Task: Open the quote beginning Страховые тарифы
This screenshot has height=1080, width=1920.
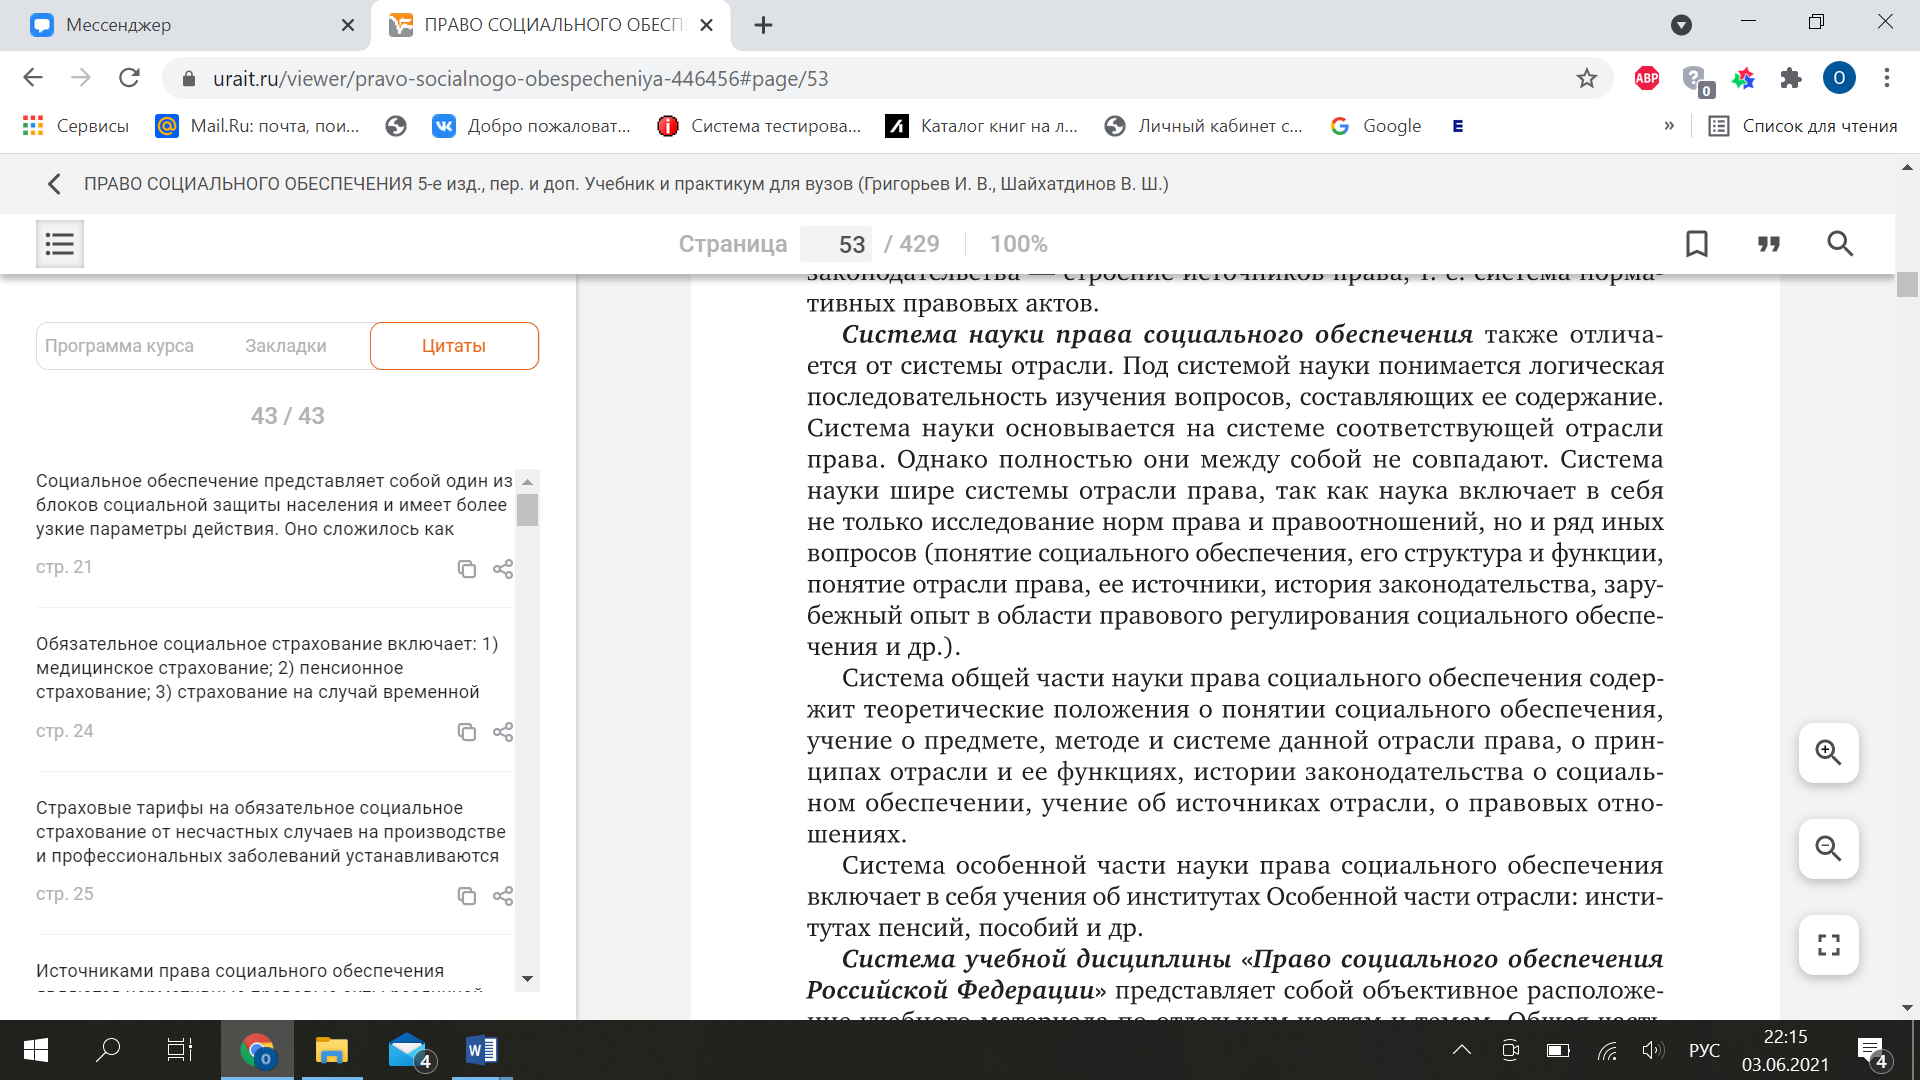Action: 271,832
